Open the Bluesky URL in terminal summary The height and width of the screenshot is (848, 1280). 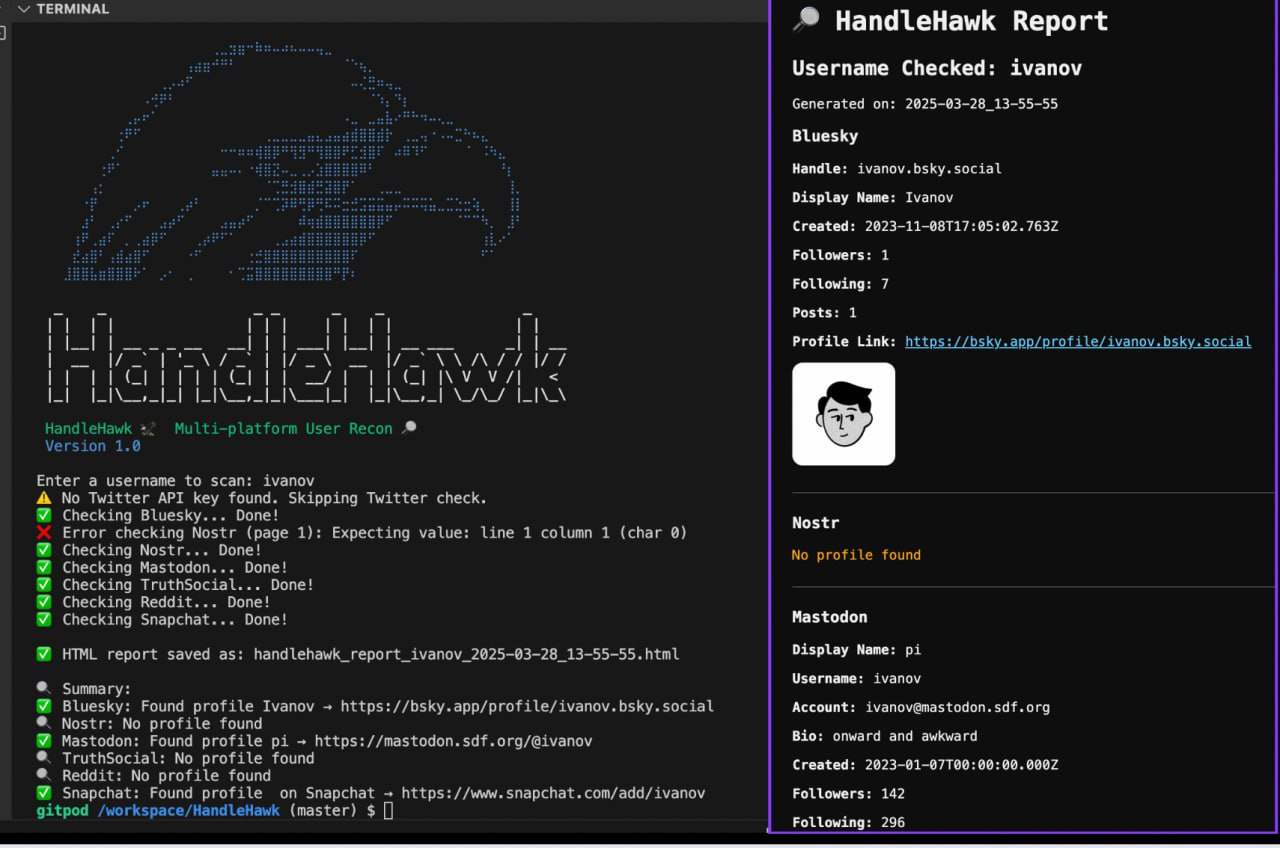[527, 706]
